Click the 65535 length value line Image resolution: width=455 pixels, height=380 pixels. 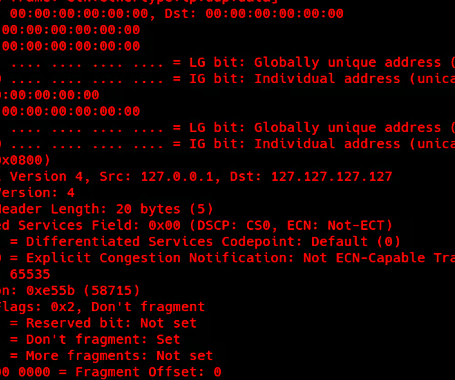tap(30, 274)
